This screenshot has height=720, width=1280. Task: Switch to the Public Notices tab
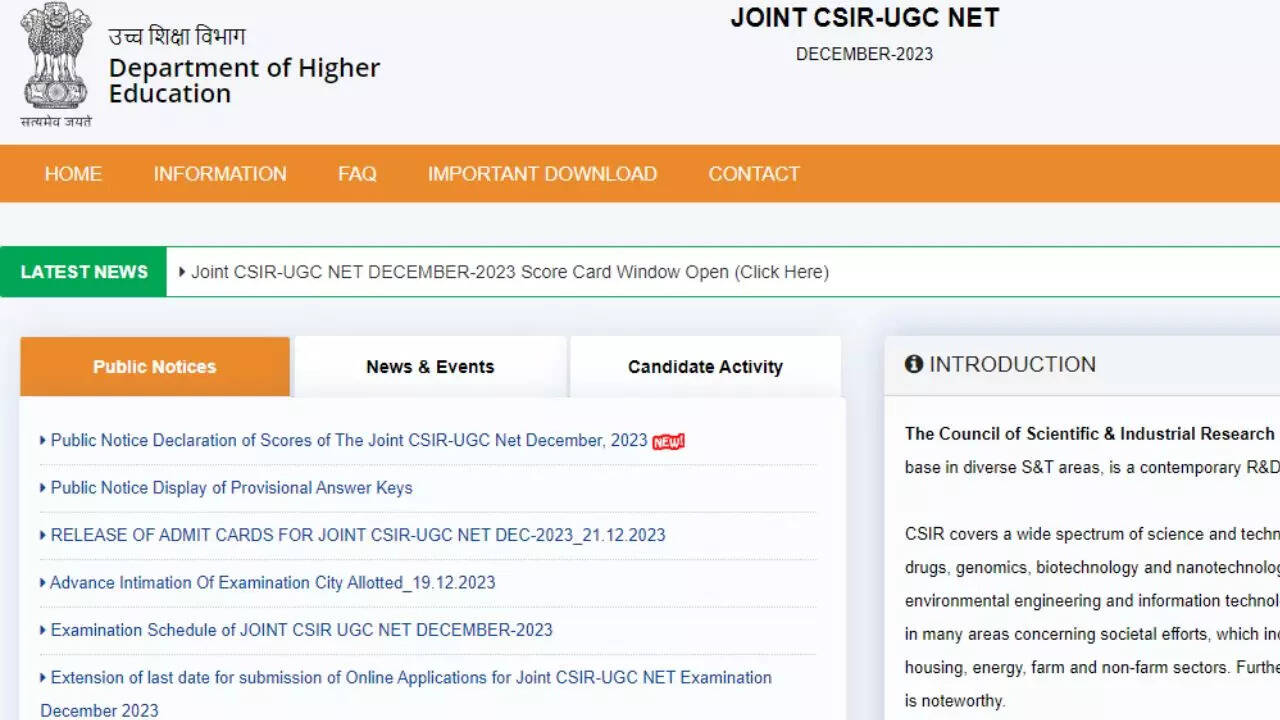tap(155, 367)
